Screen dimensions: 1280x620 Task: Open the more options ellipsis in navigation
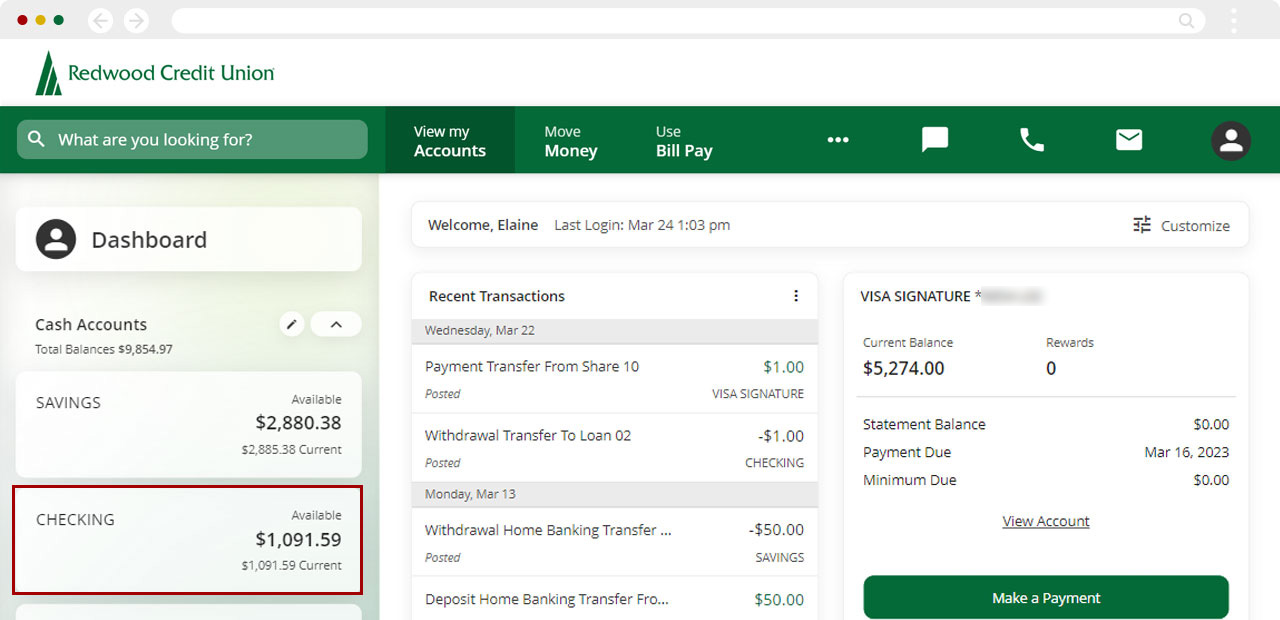click(838, 140)
